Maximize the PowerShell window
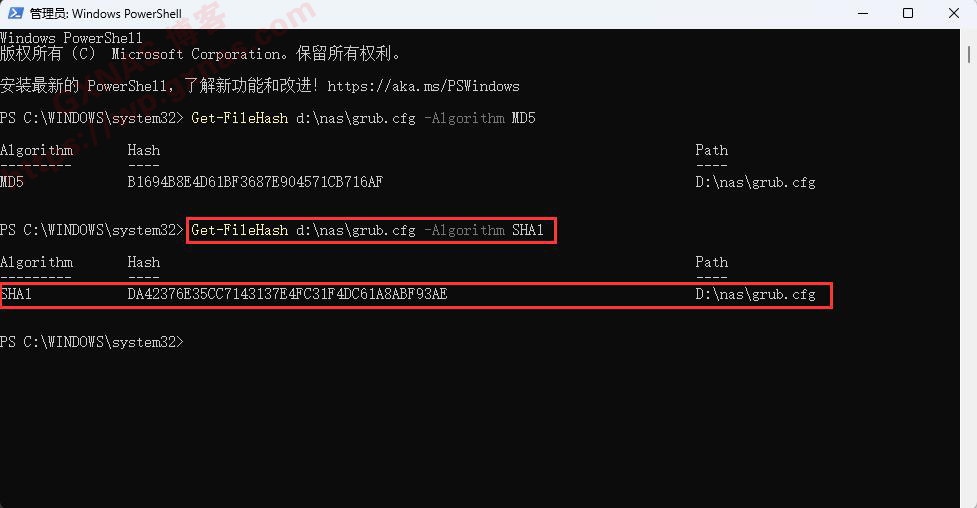 click(x=908, y=13)
